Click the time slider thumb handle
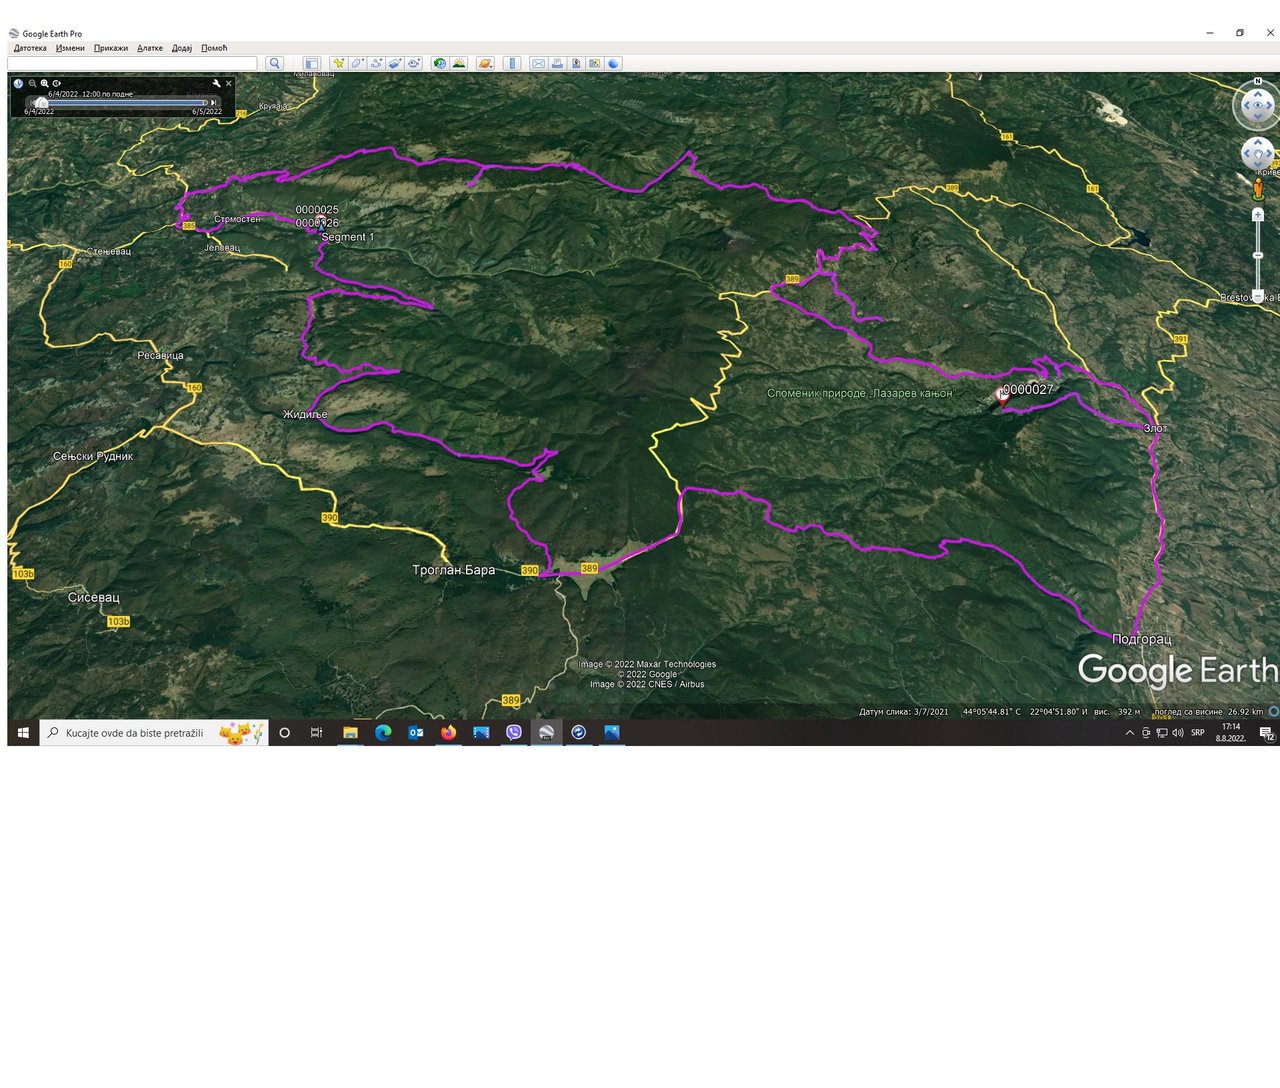Viewport: 1280px width, 1088px height. tap(41, 102)
